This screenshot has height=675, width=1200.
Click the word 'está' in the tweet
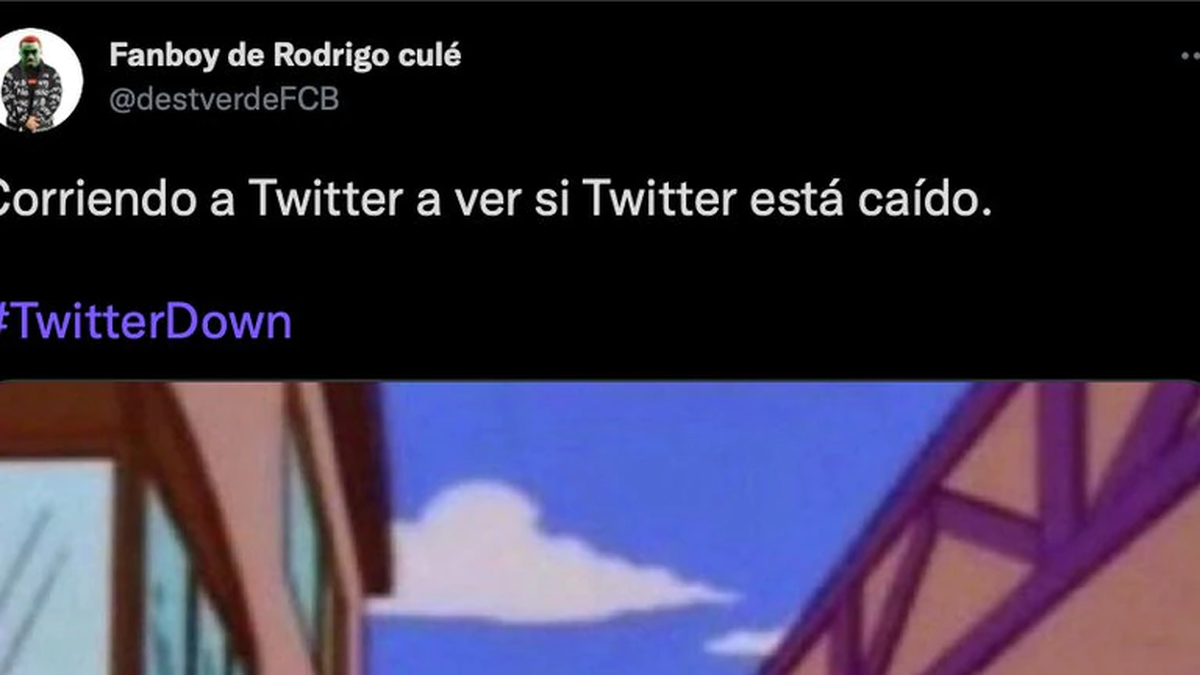pos(794,199)
